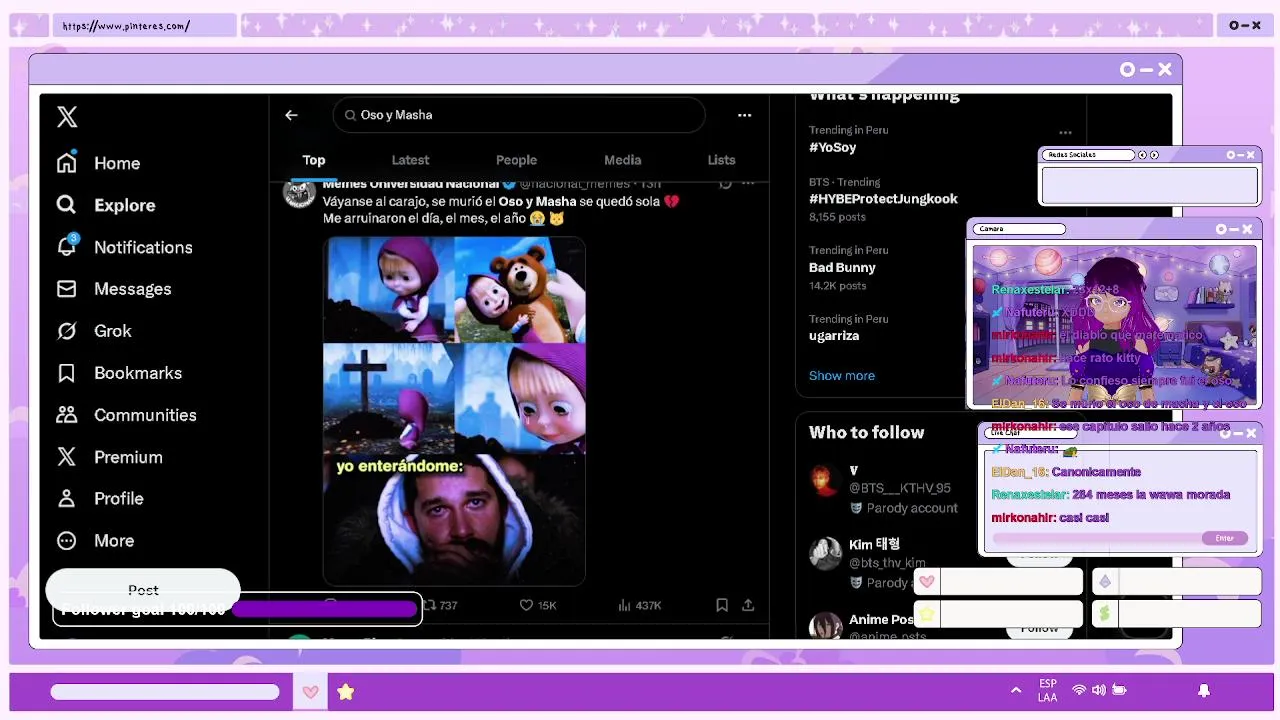Open the battery status tray icon
The height and width of the screenshot is (720, 1280).
coord(1119,690)
